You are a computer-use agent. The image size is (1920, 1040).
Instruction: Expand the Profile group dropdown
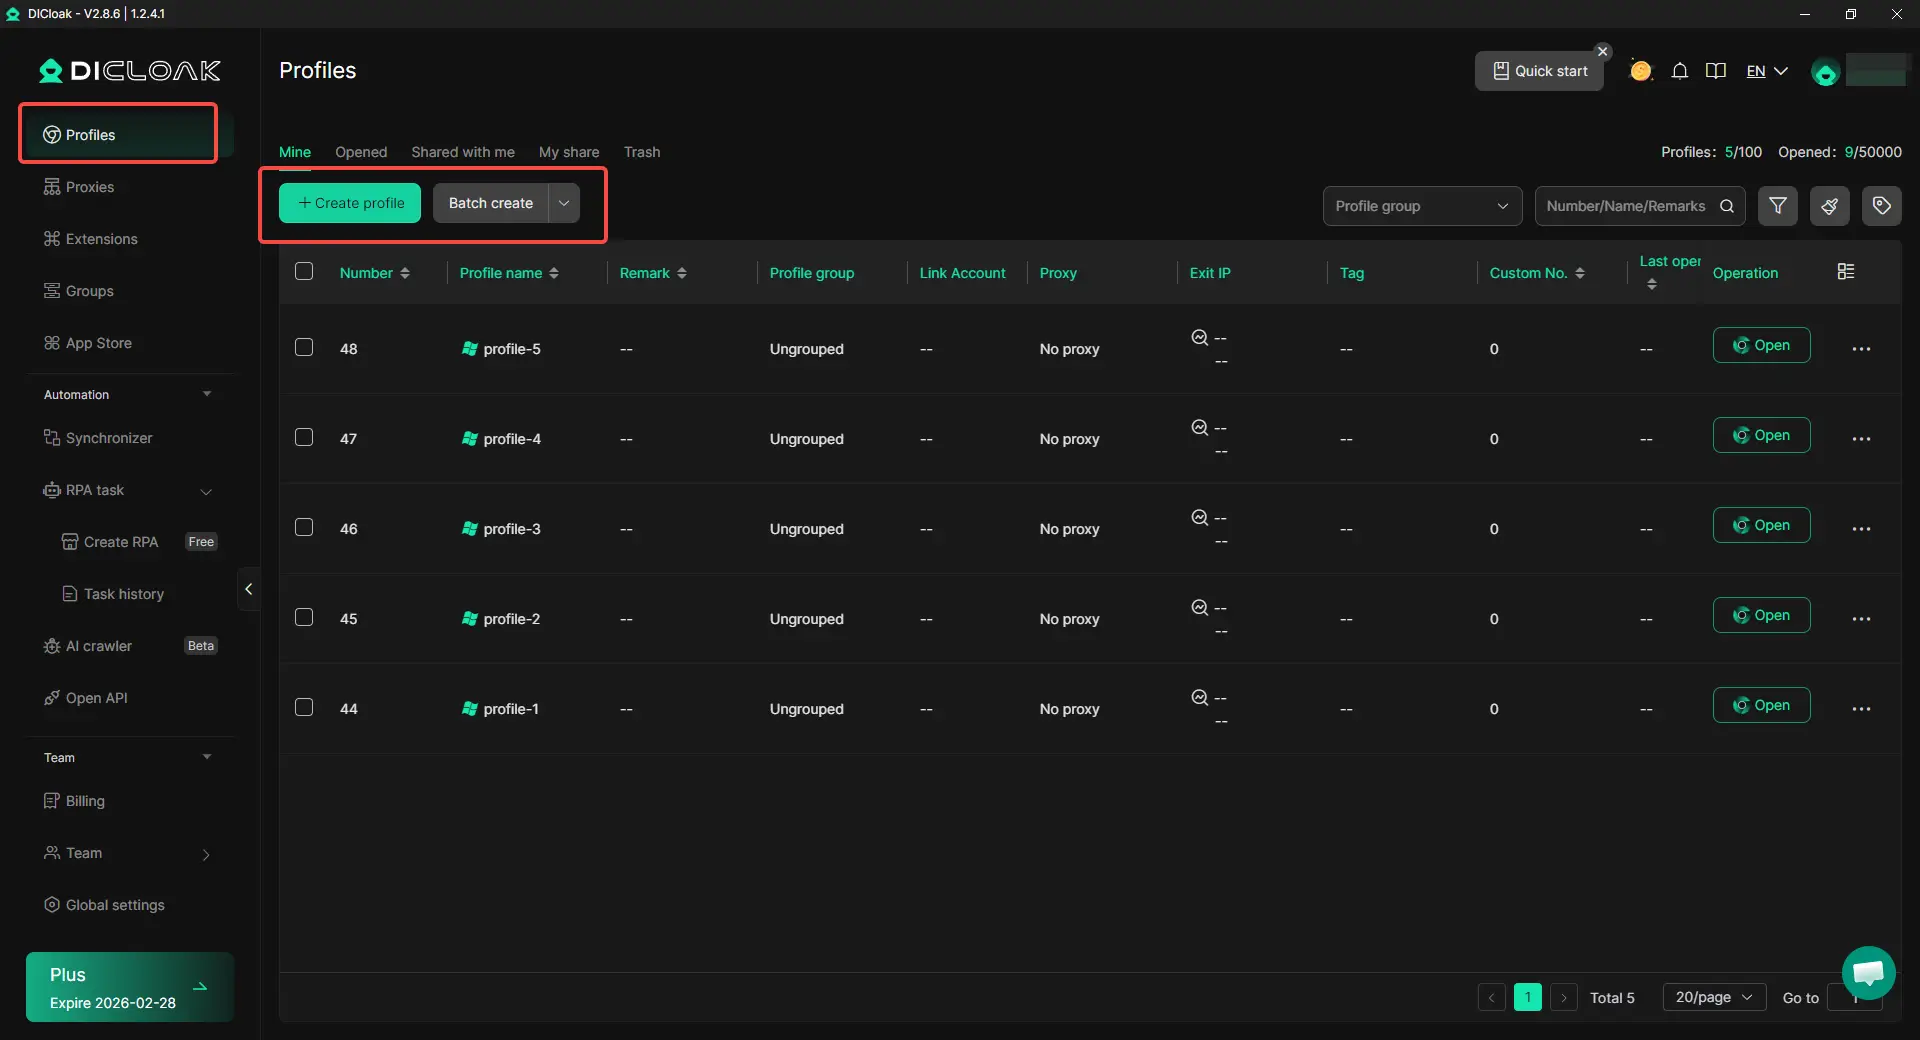[x=1421, y=206]
